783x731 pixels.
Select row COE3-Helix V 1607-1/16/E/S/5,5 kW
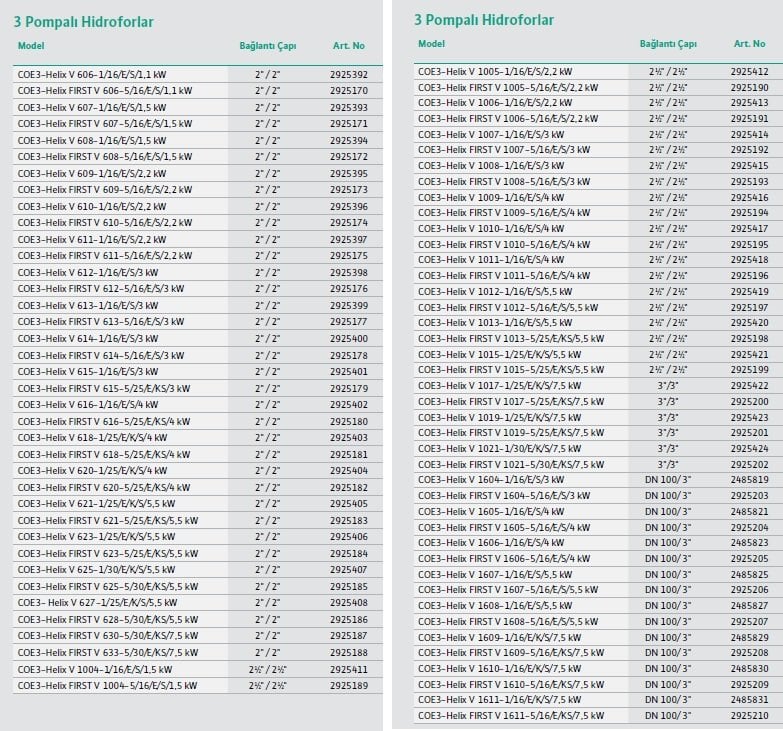click(x=598, y=574)
